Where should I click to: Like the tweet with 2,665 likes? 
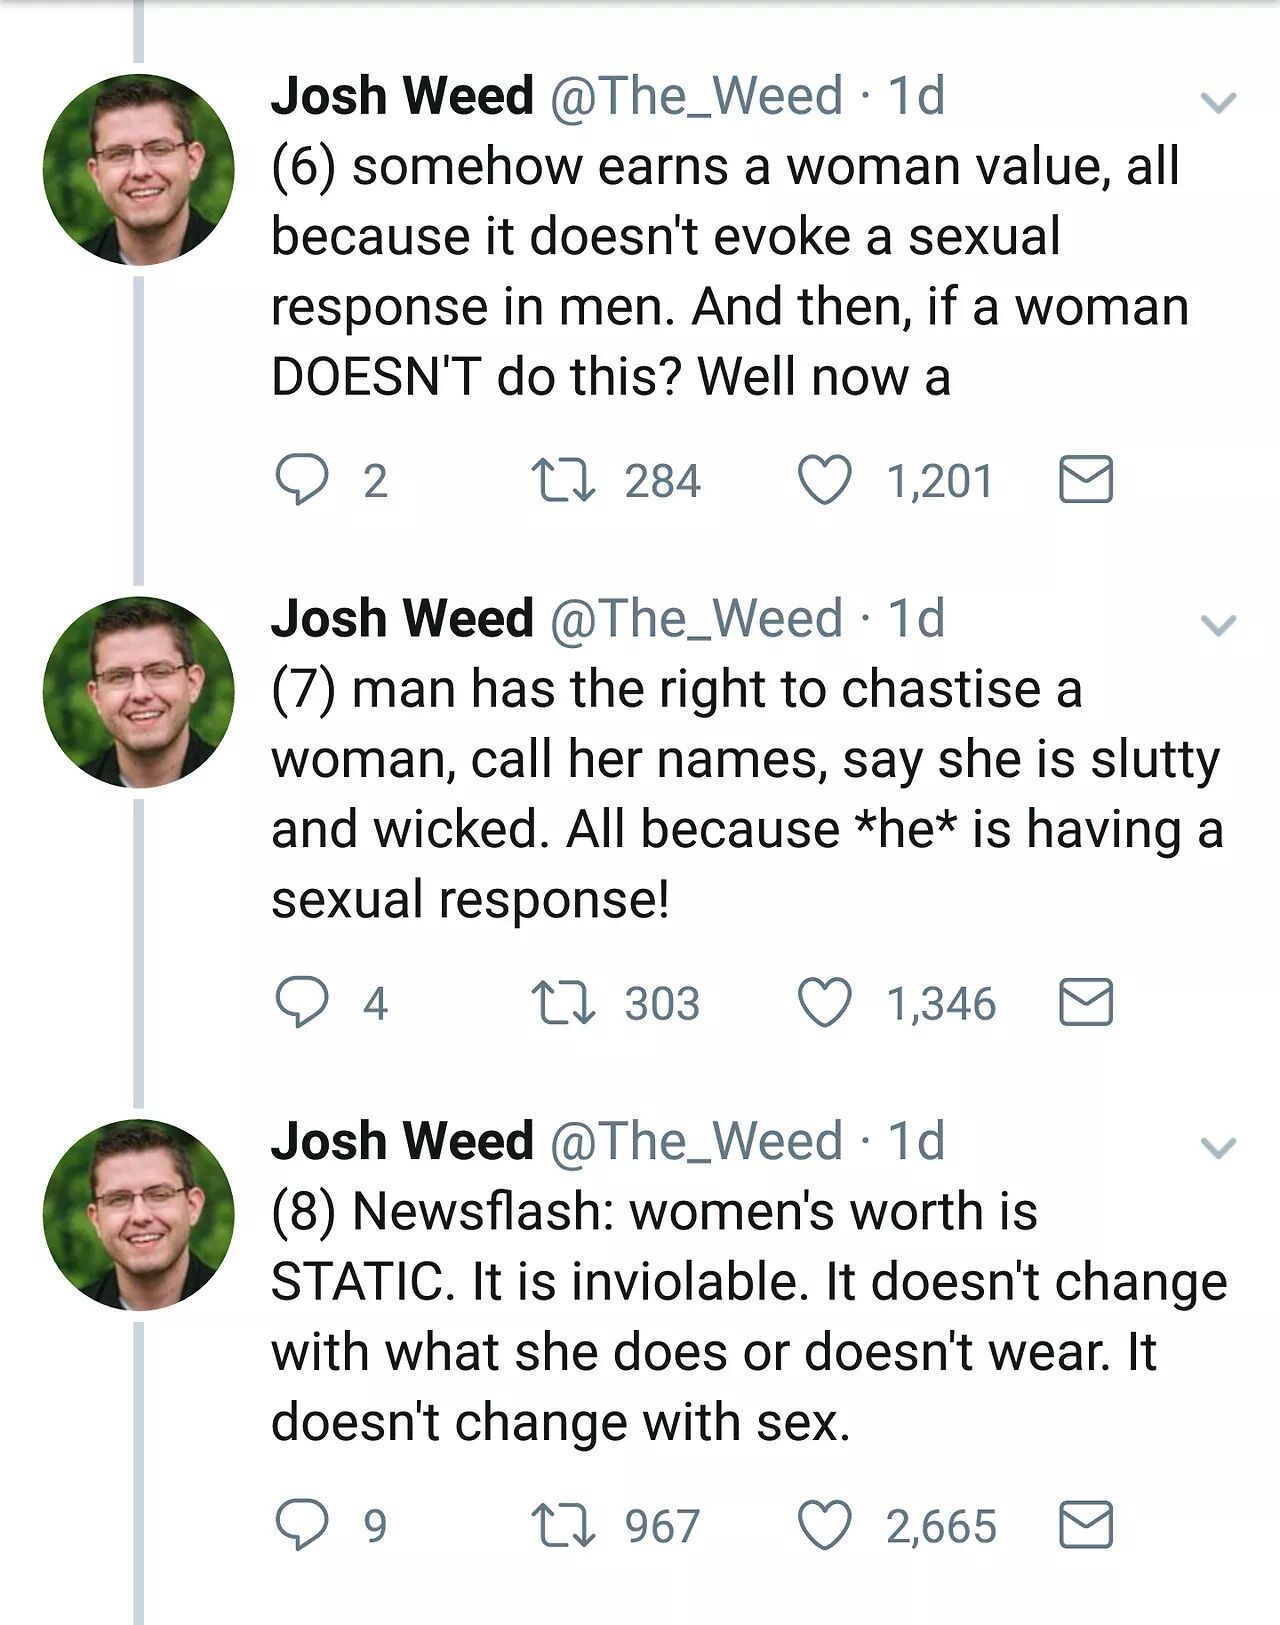pyautogui.click(x=824, y=1526)
